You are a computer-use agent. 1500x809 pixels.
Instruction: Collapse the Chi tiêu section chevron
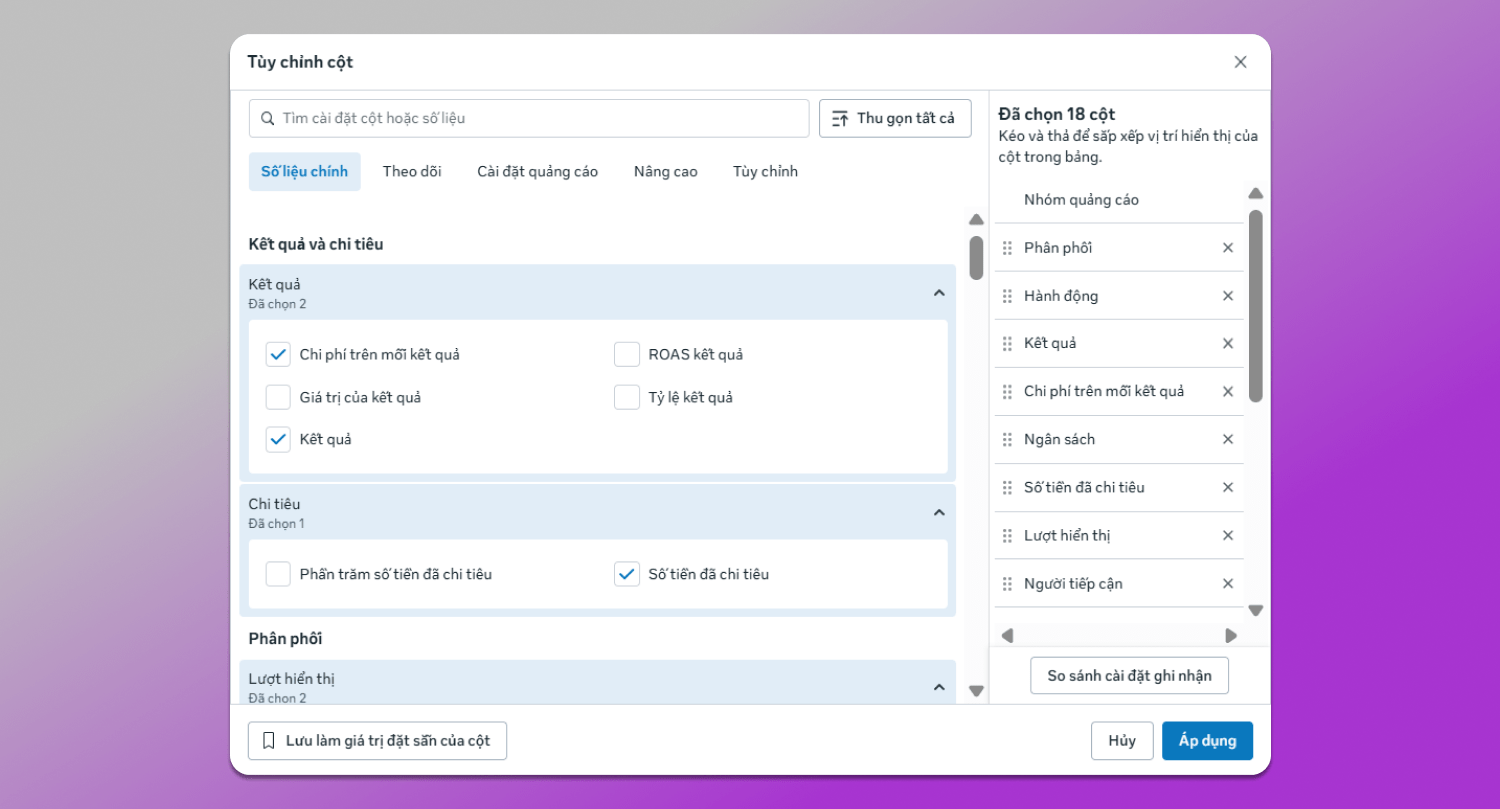[x=938, y=512]
